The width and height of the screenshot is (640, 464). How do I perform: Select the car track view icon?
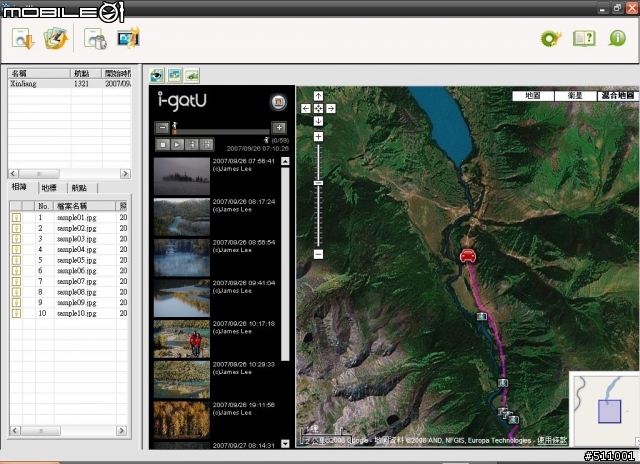tap(192, 75)
